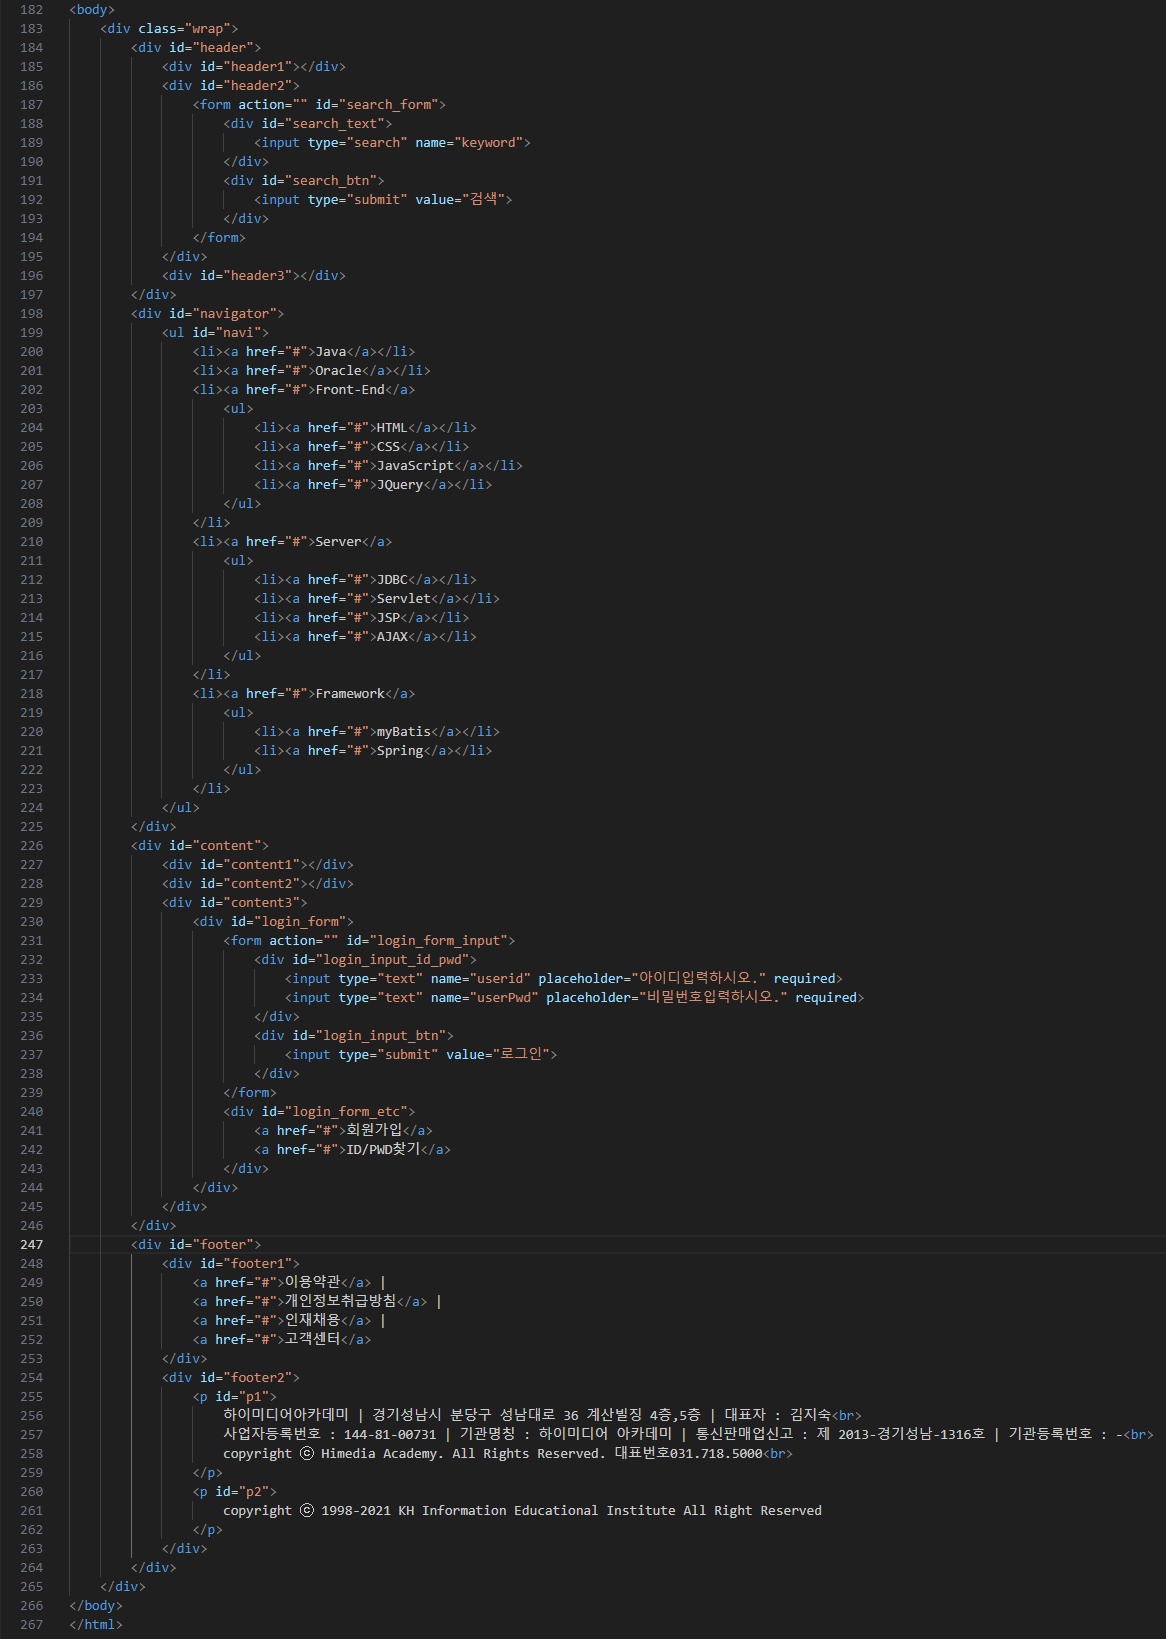Click the closing form tag on line 194
This screenshot has height=1639, width=1166.
(219, 238)
